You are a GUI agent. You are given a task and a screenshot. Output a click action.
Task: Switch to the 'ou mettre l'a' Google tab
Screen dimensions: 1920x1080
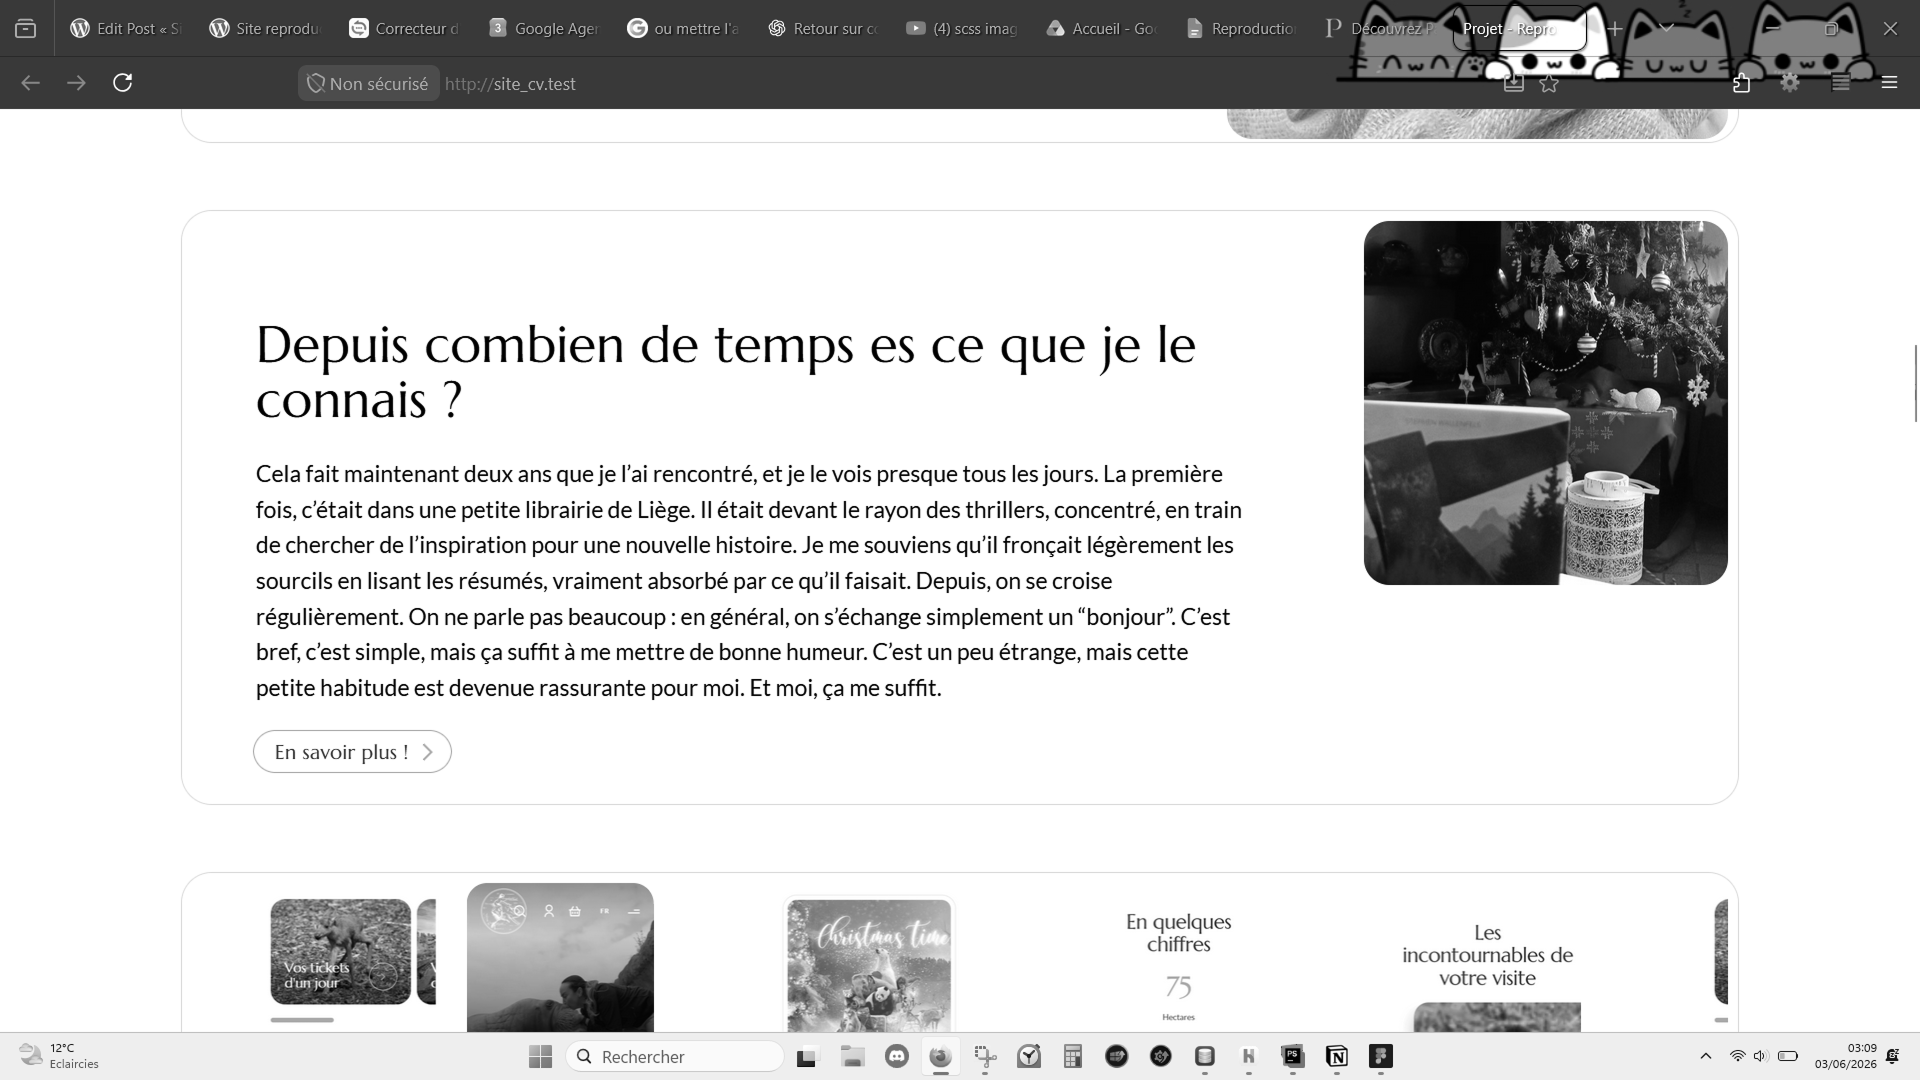(683, 29)
